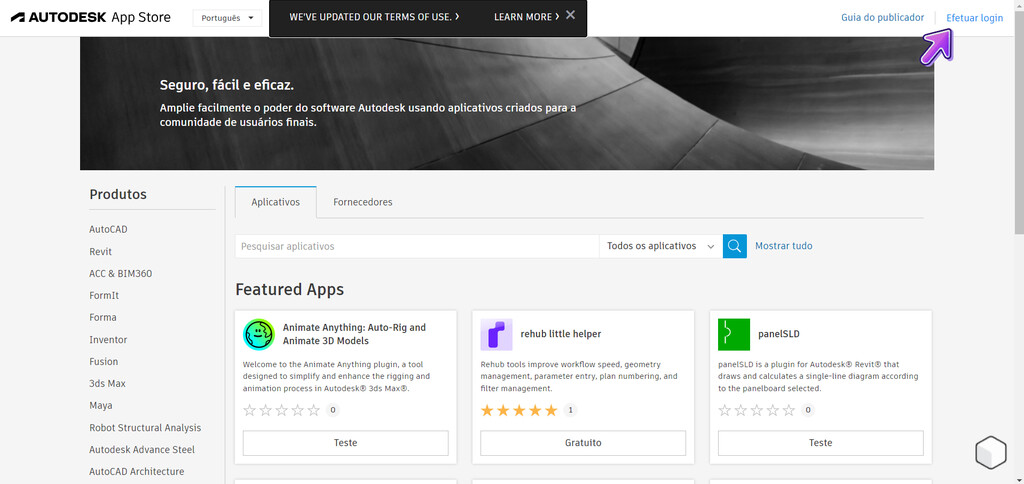
Task: Click Learn More in terms banner
Action: [x=526, y=17]
